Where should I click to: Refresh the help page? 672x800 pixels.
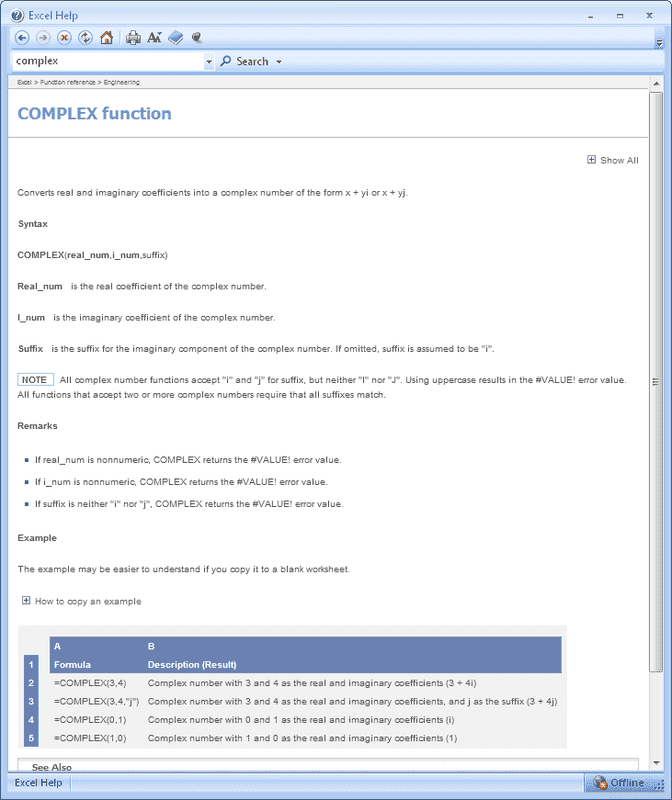(x=85, y=38)
